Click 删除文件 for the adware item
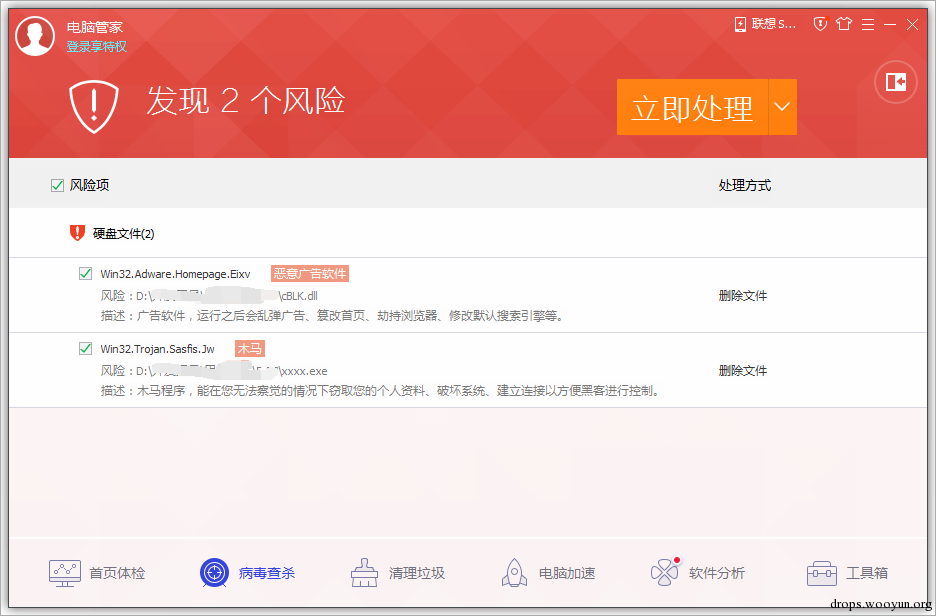Viewport: 936px width, 616px height. (743, 295)
